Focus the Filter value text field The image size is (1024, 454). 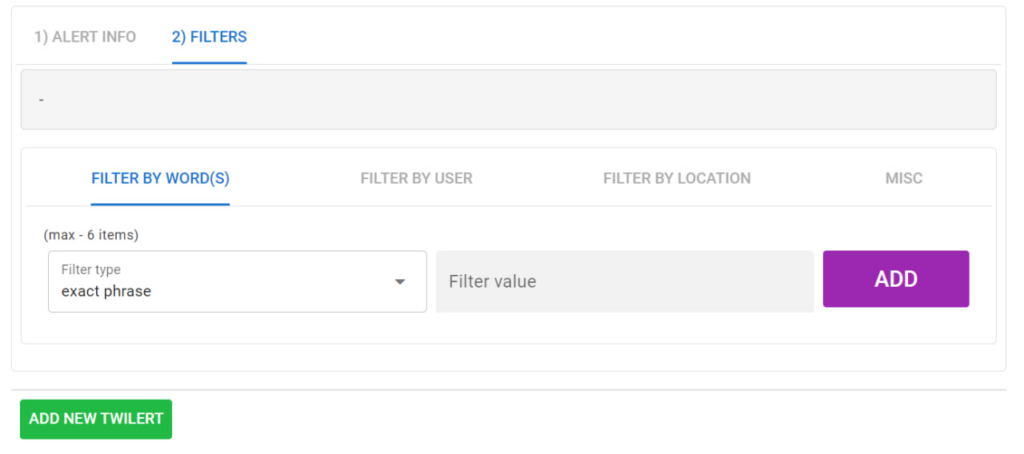tap(624, 281)
